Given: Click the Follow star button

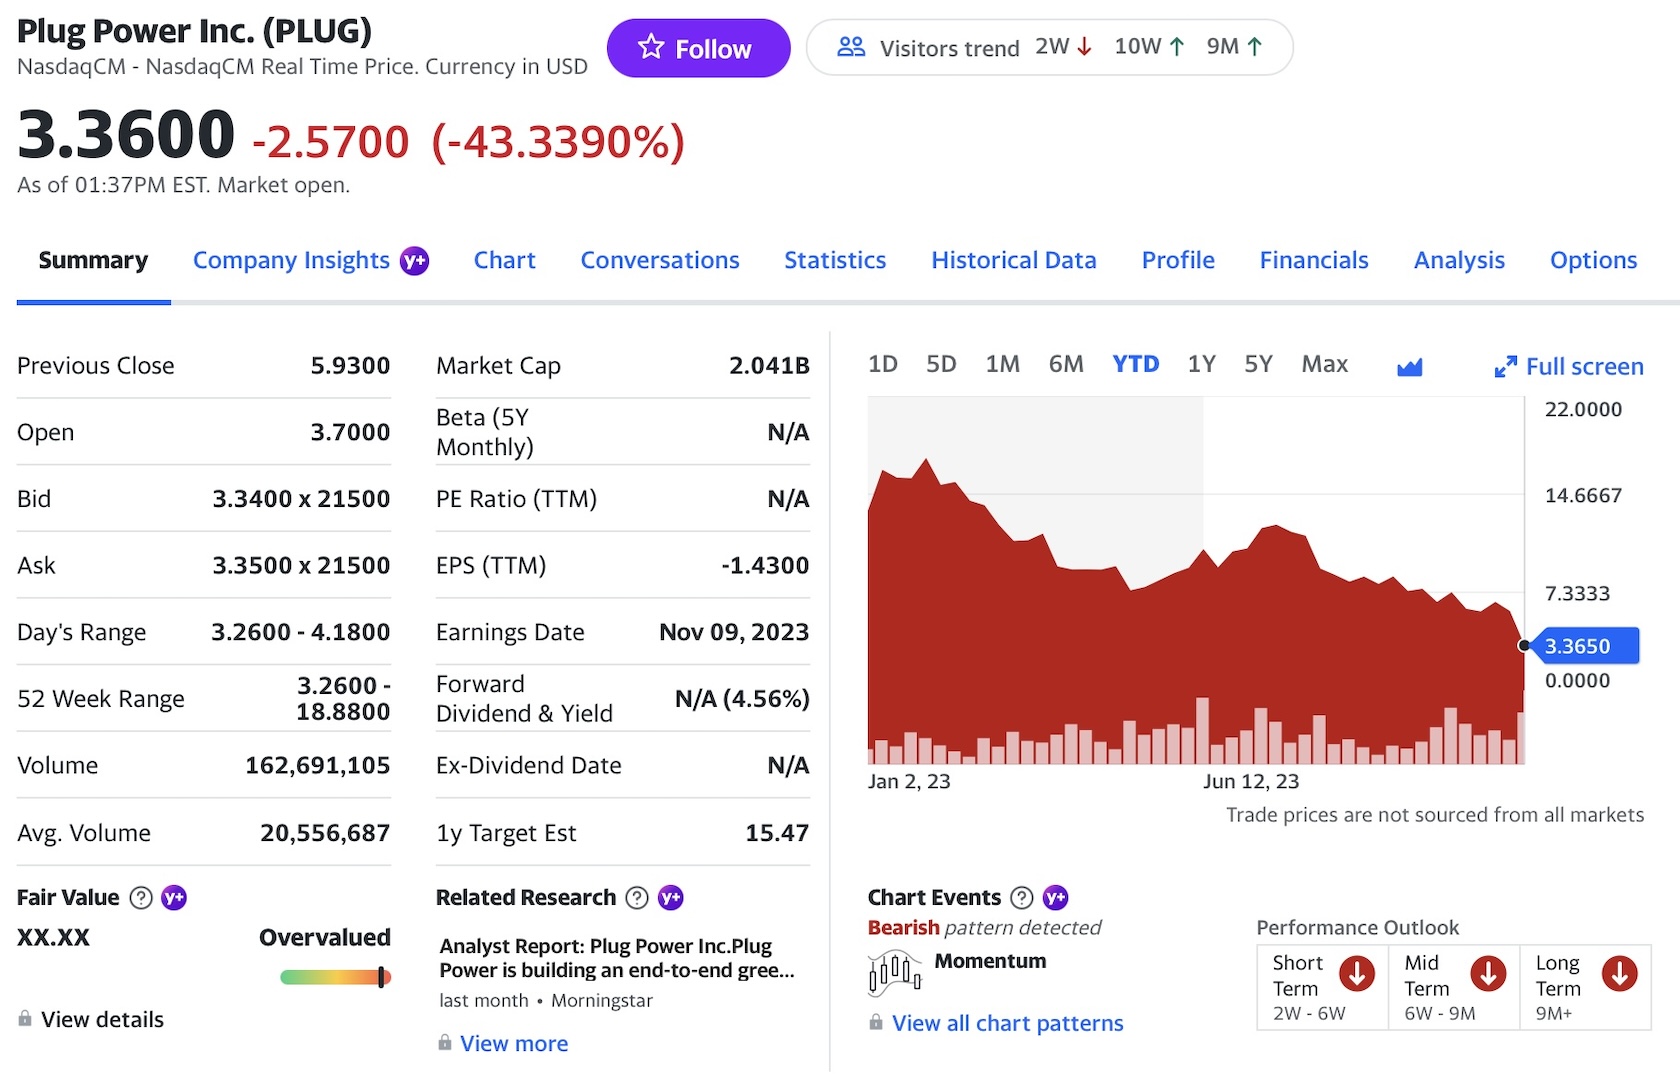Looking at the screenshot, I should 698,48.
